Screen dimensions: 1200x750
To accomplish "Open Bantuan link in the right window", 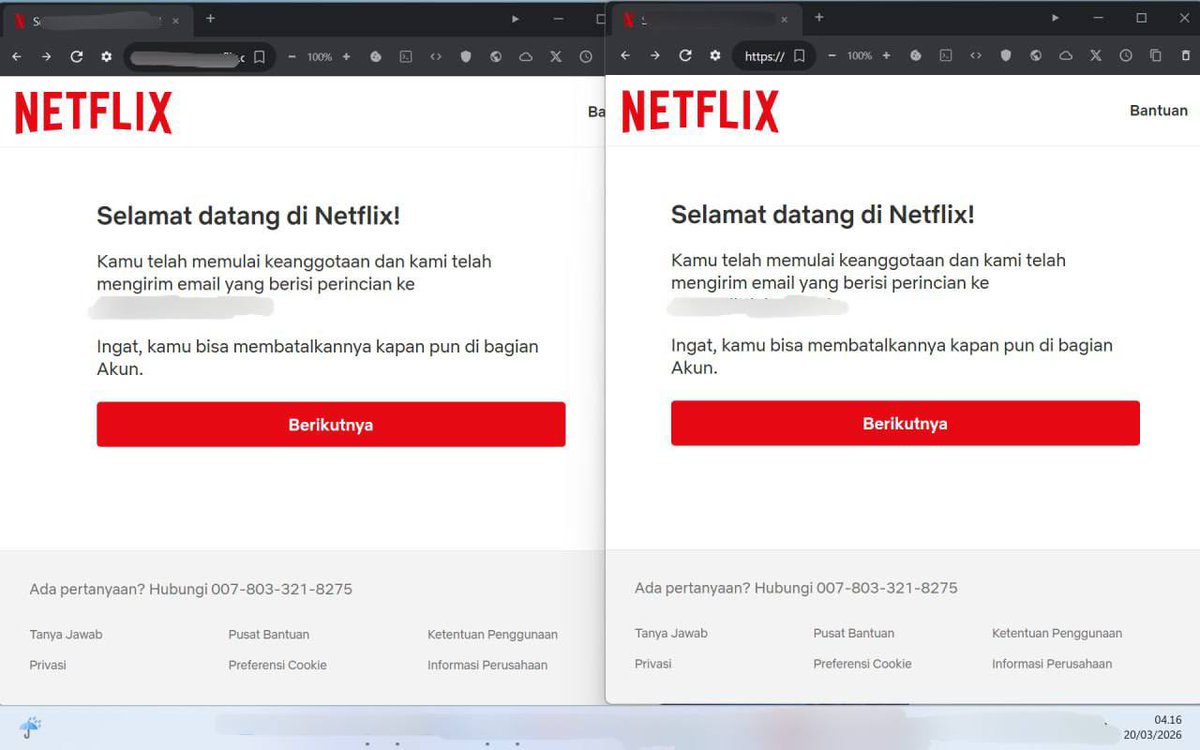I will pos(1158,110).
